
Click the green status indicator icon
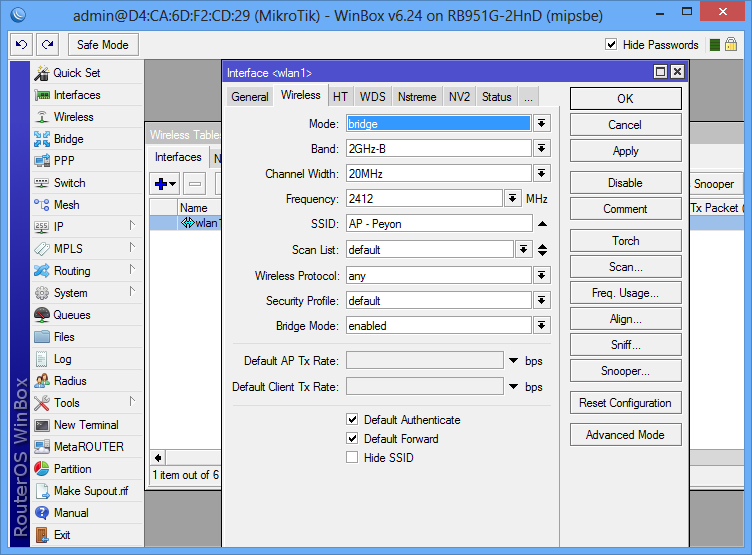pyautogui.click(x=715, y=45)
